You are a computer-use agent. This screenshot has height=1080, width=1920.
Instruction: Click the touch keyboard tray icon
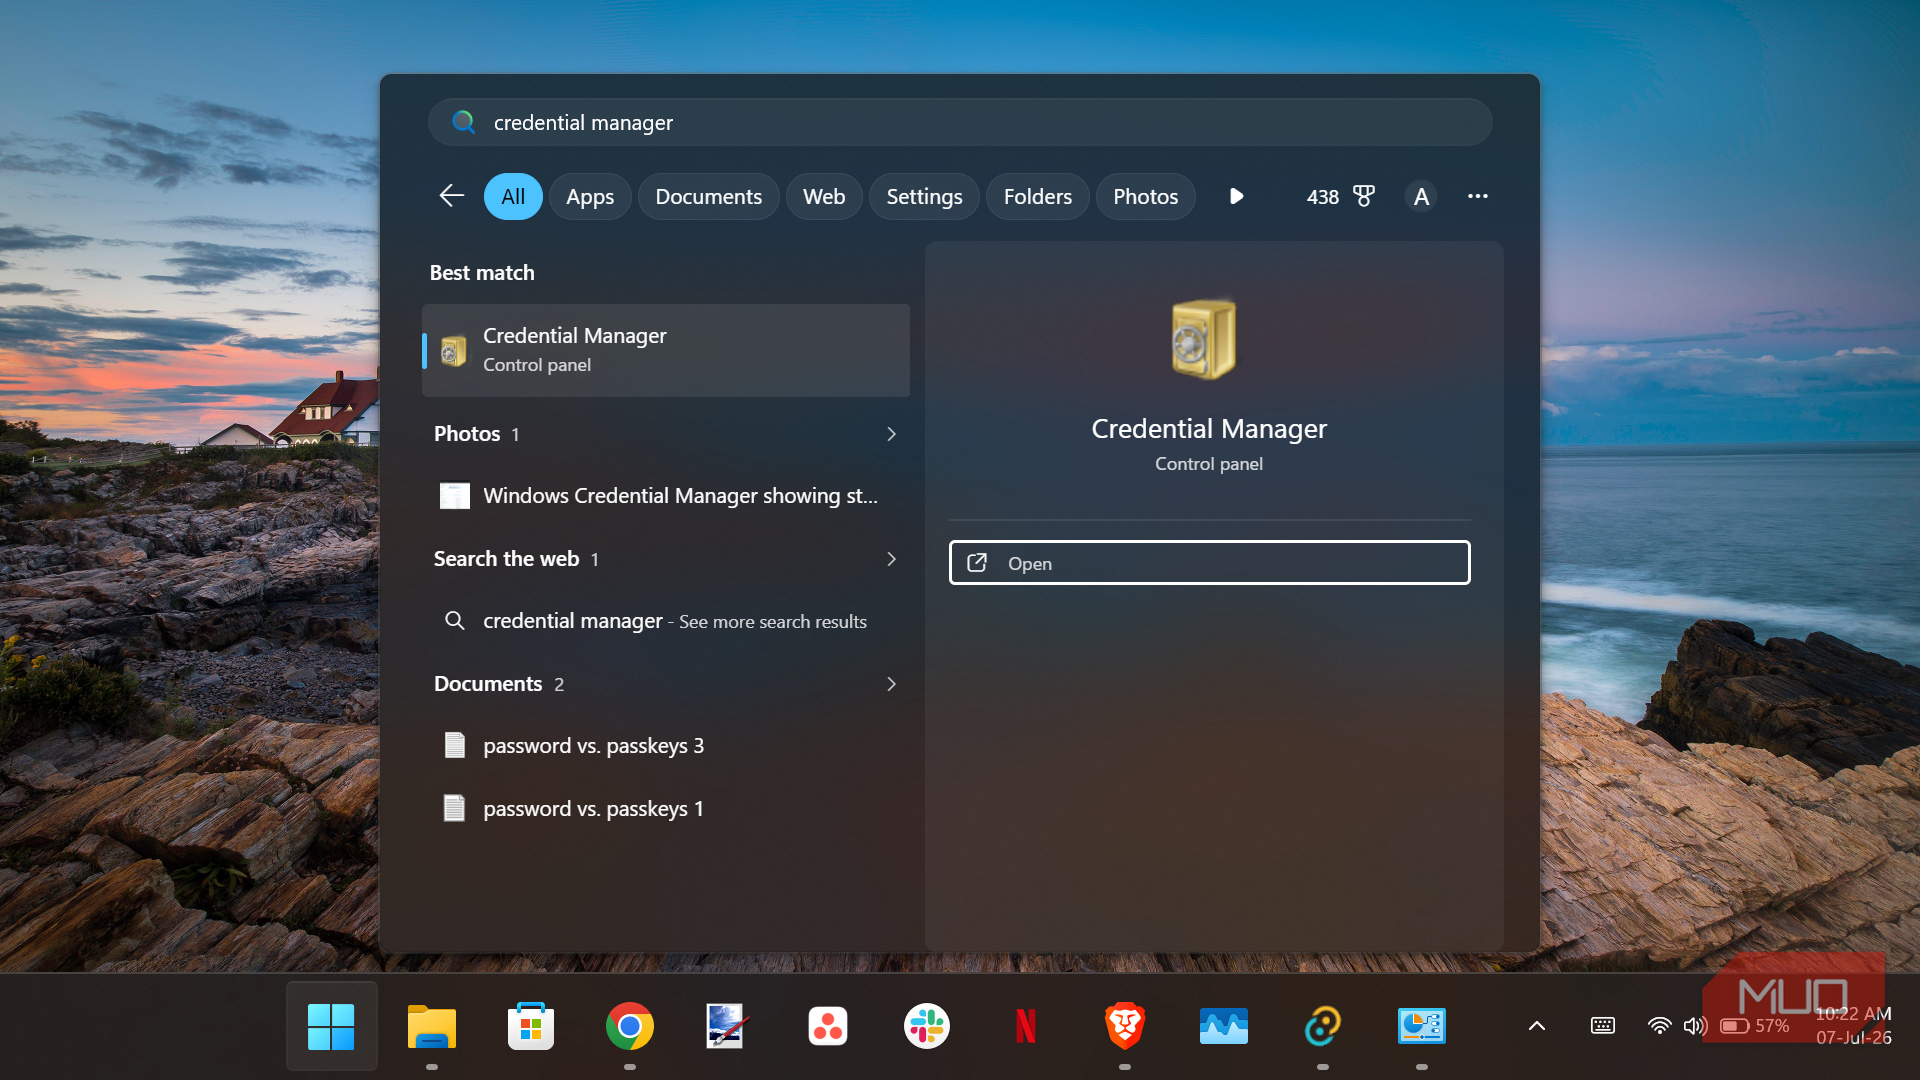[x=1602, y=1026]
